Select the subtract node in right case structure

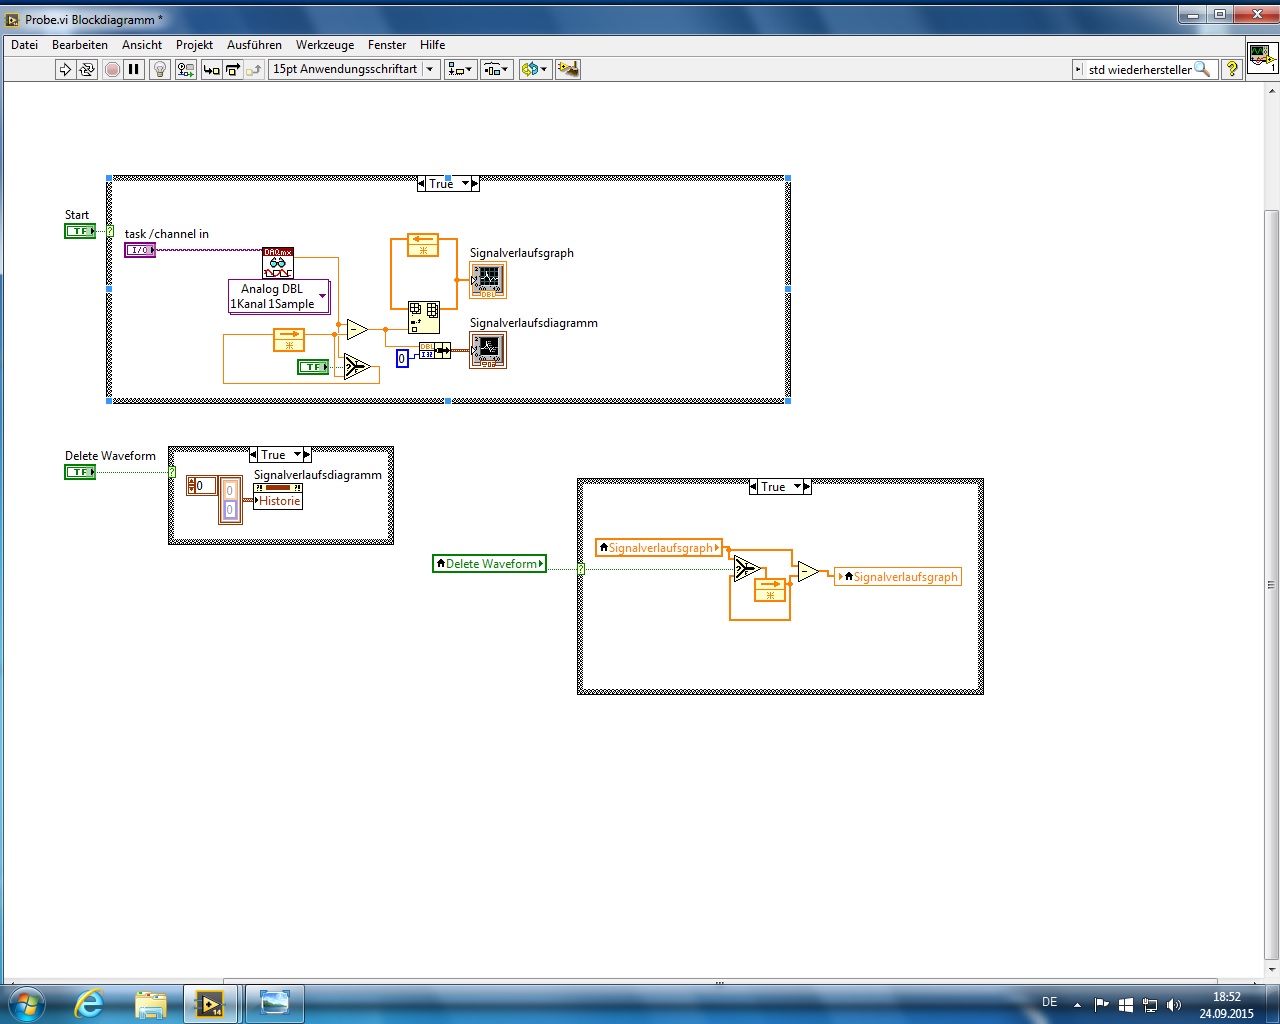[808, 572]
